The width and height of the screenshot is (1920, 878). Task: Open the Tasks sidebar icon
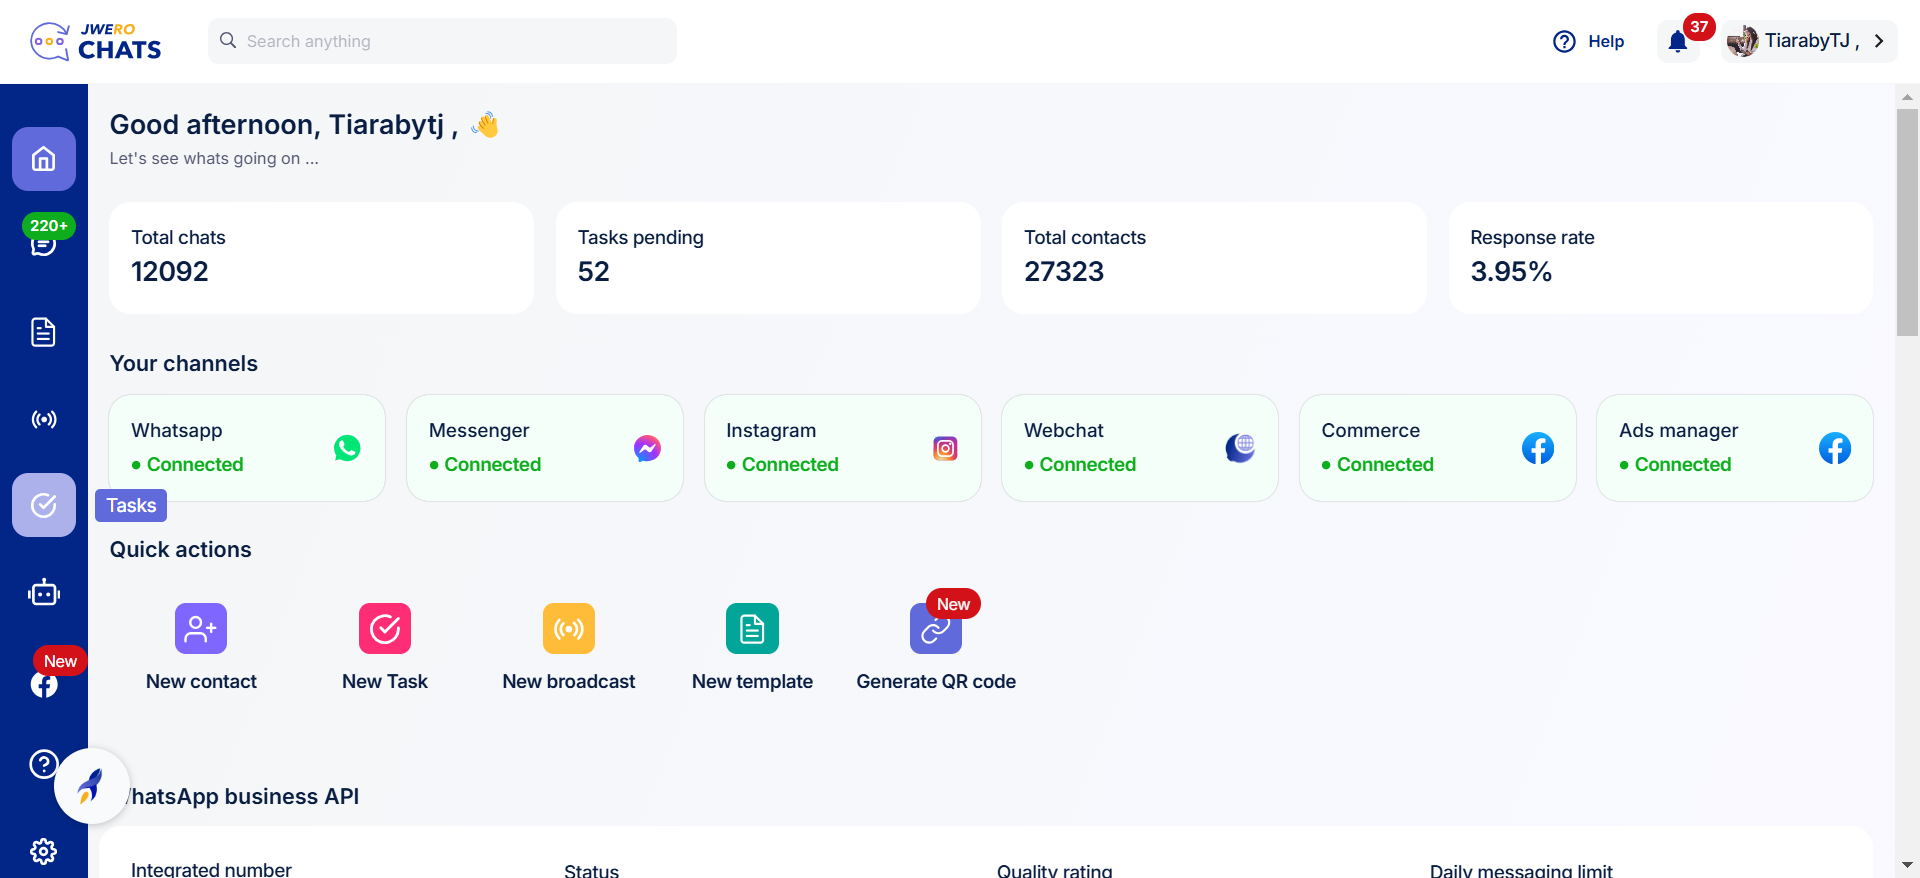tap(44, 505)
